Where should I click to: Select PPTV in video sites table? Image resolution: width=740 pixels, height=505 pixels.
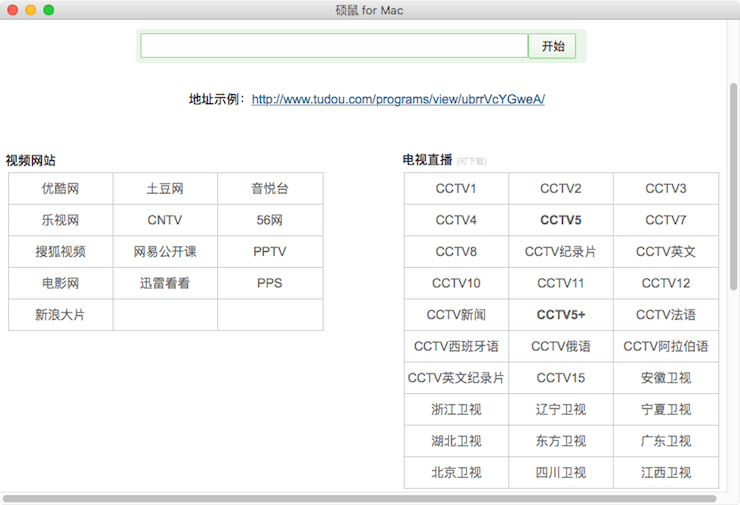click(269, 252)
